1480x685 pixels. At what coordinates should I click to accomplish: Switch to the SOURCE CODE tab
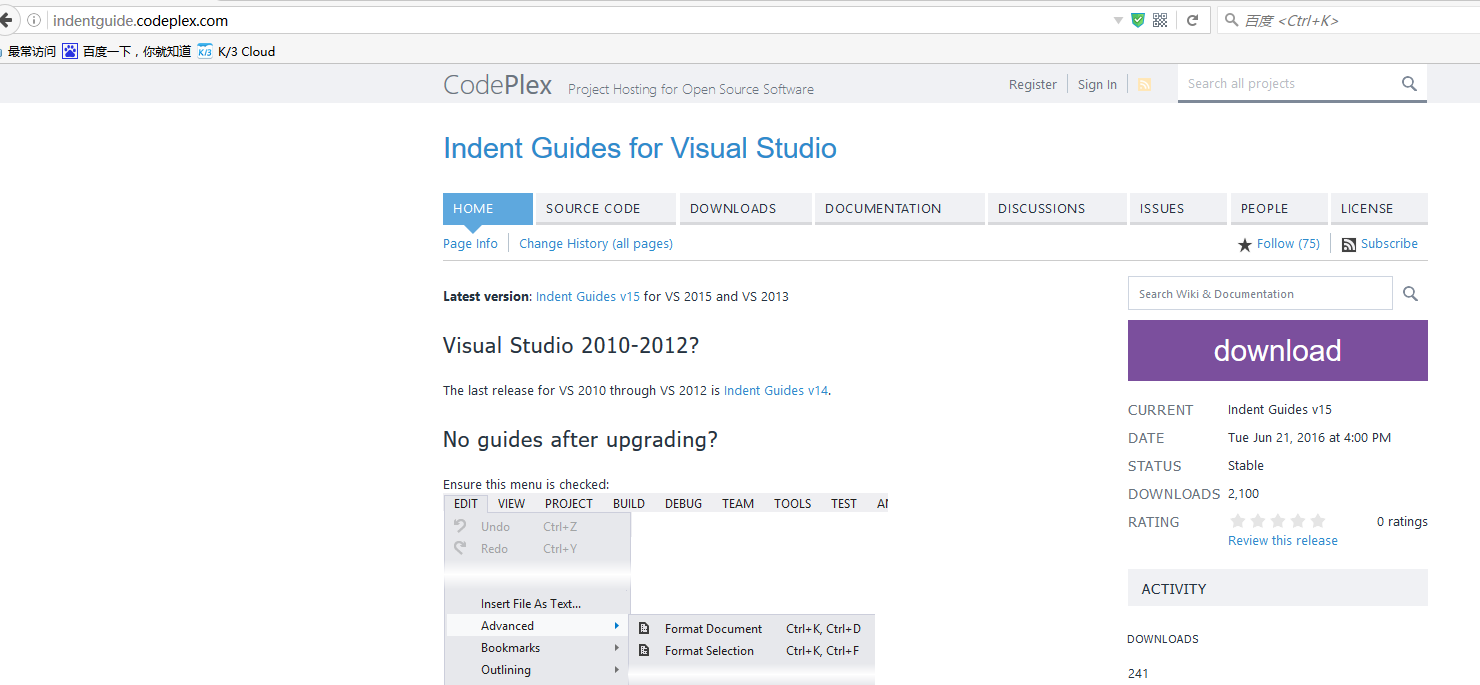(x=605, y=208)
